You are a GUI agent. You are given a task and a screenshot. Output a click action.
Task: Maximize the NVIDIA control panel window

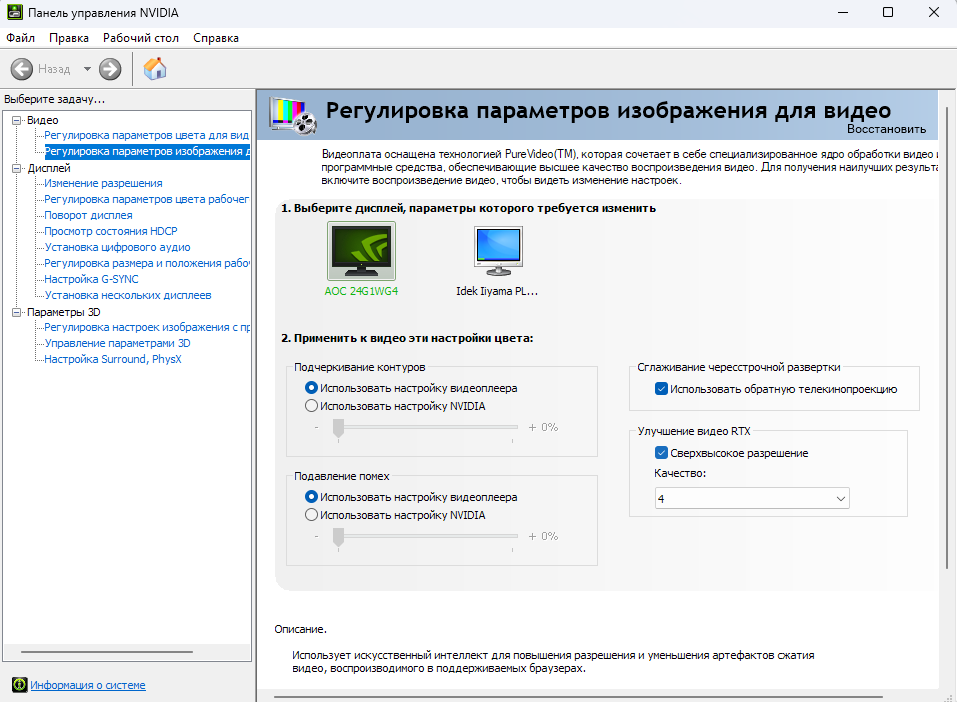pos(888,12)
